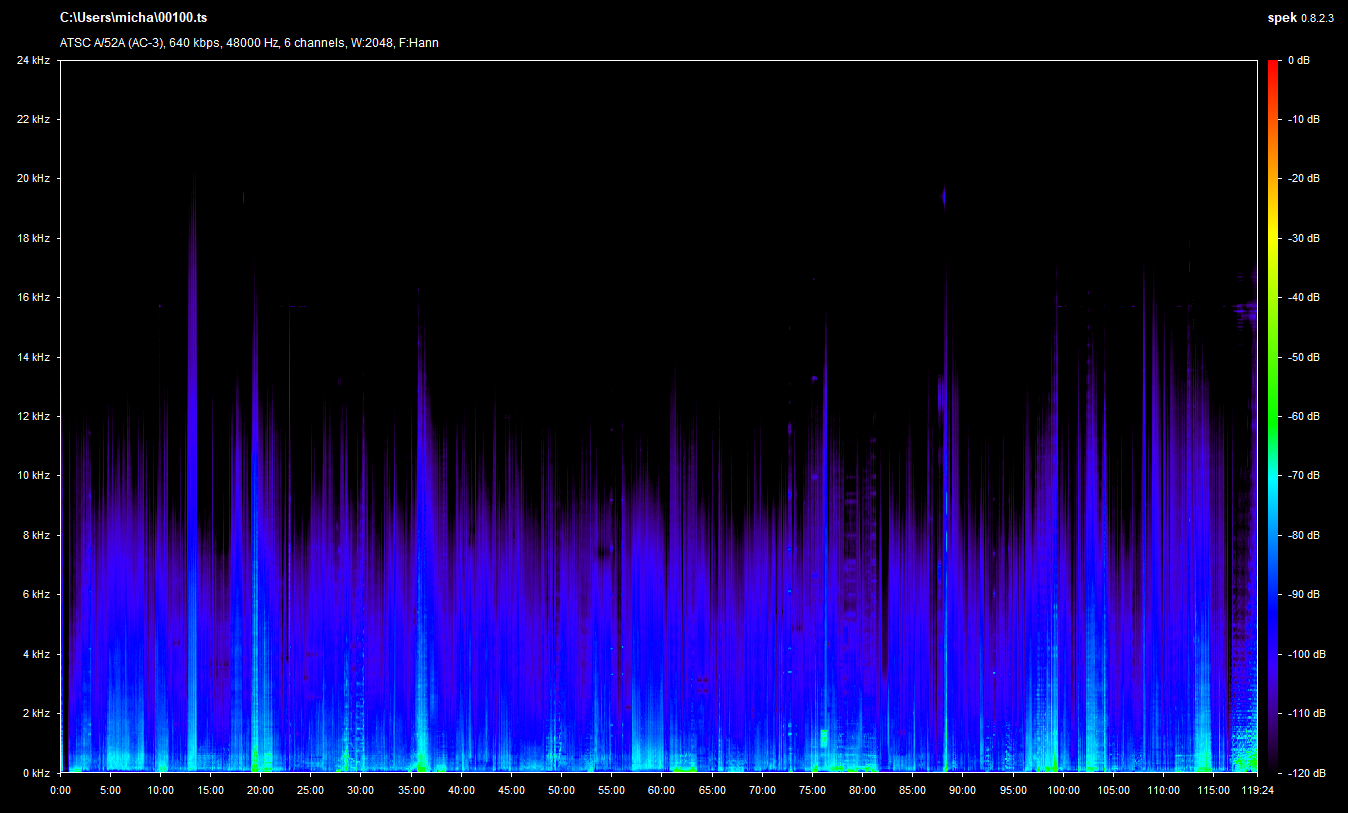Click the 24 kHz frequency axis label
Screen dimensions: 1348x813
click(x=33, y=60)
